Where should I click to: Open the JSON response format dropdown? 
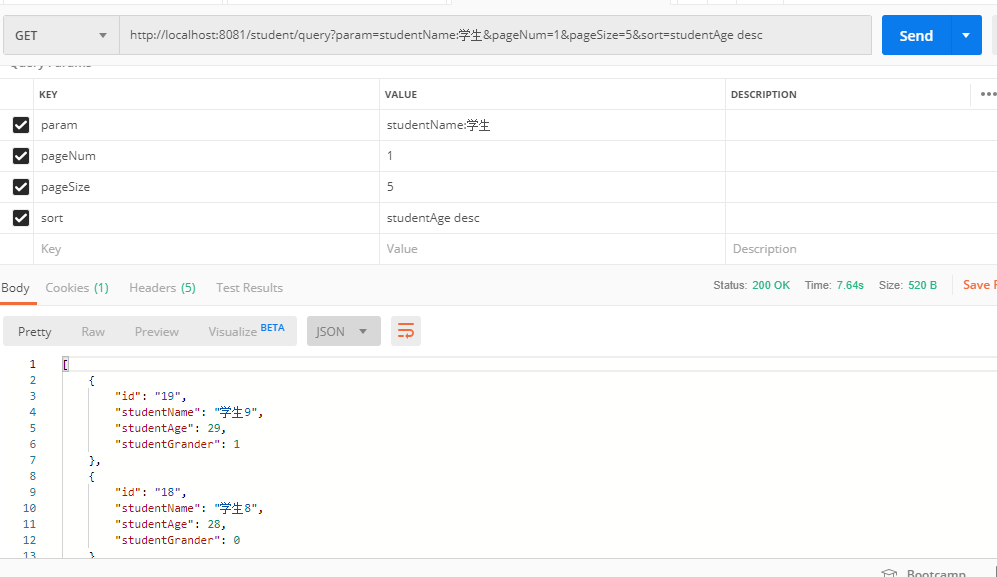click(343, 330)
